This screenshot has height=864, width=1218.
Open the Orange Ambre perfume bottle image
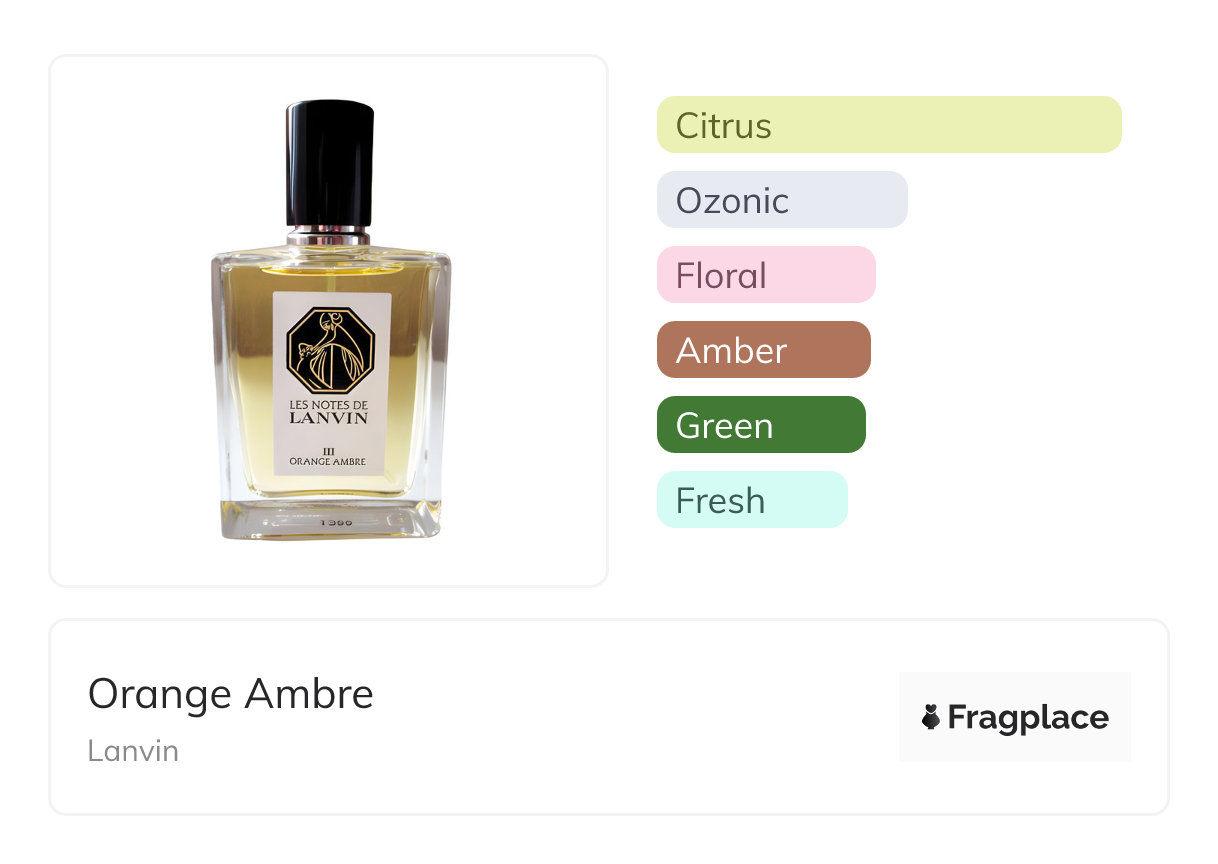[x=331, y=320]
